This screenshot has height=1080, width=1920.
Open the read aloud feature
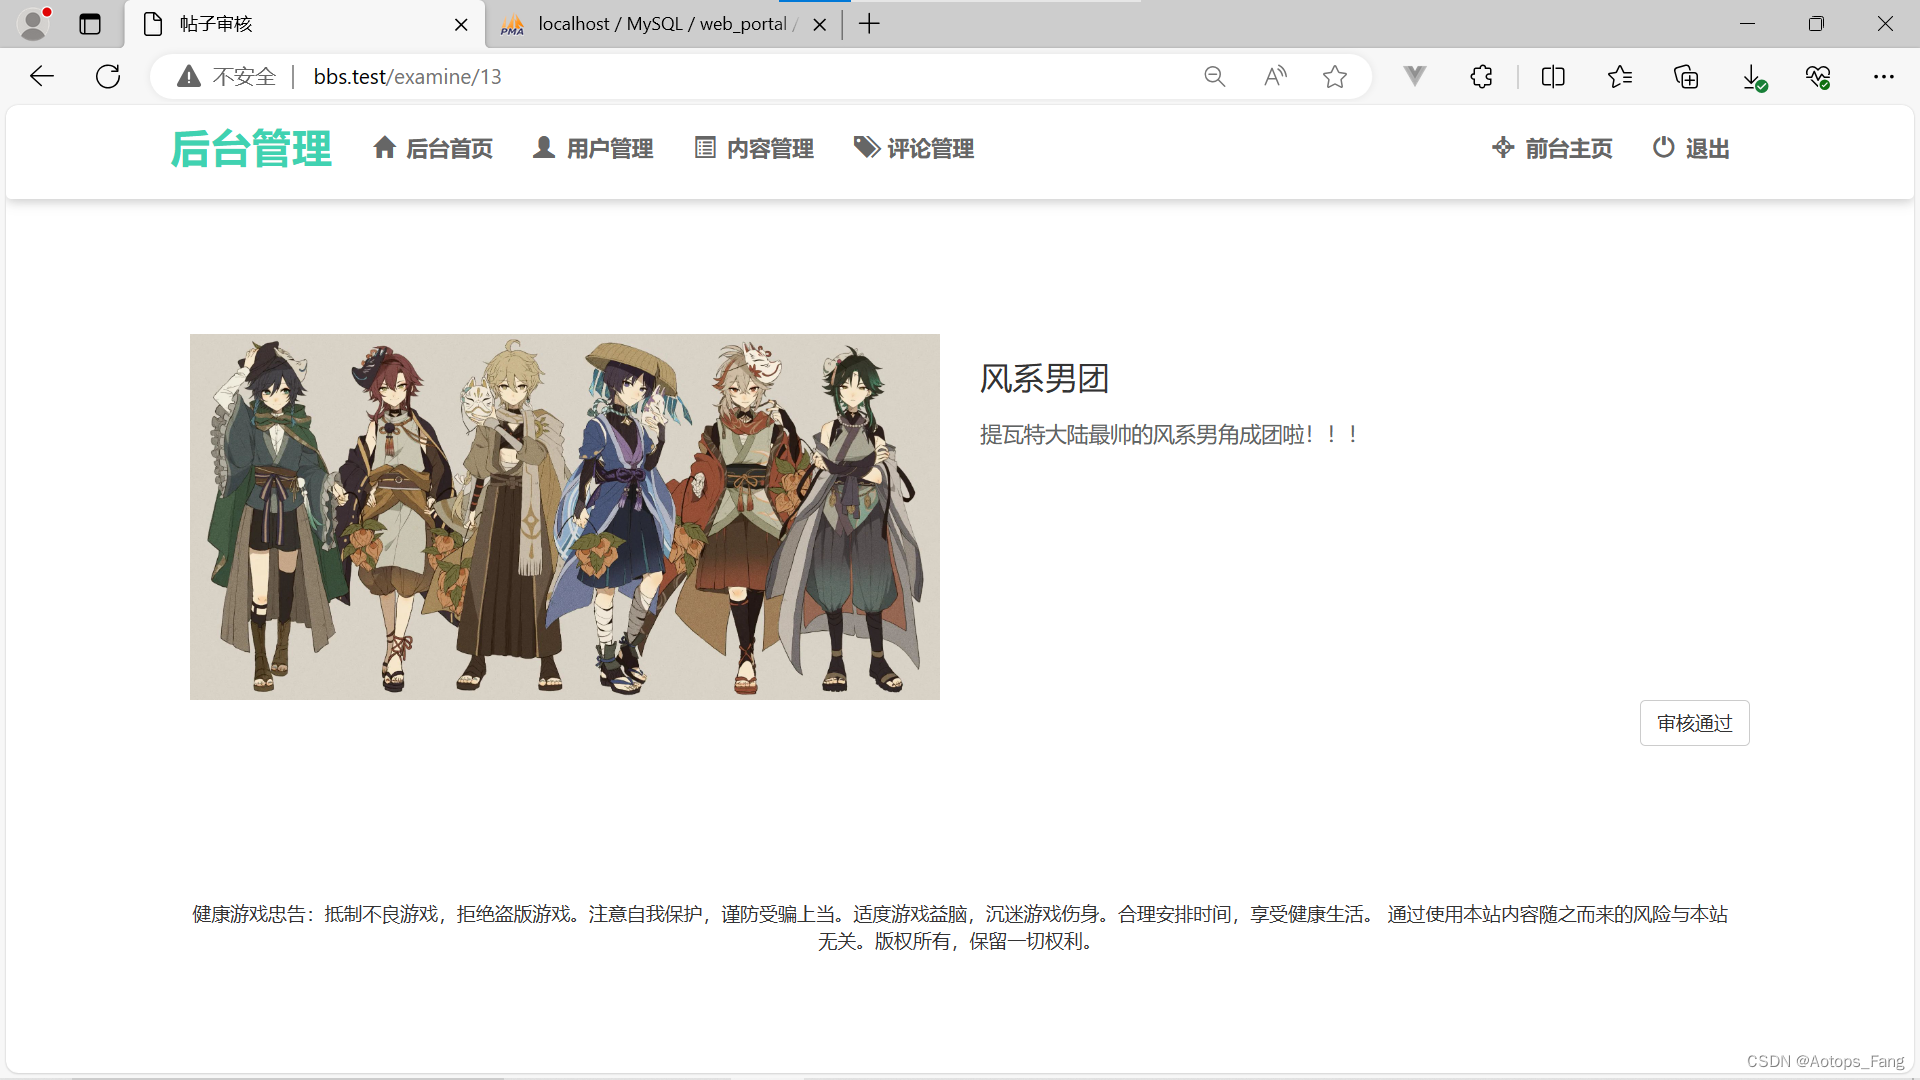pyautogui.click(x=1275, y=77)
